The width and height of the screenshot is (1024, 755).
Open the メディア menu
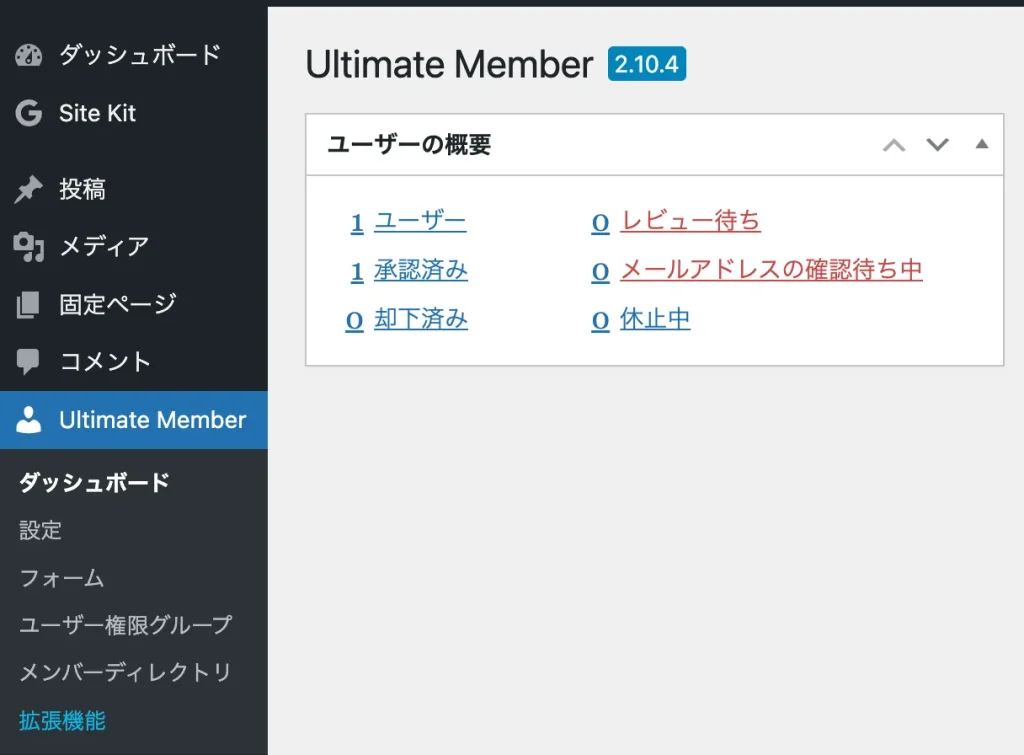[x=134, y=247]
